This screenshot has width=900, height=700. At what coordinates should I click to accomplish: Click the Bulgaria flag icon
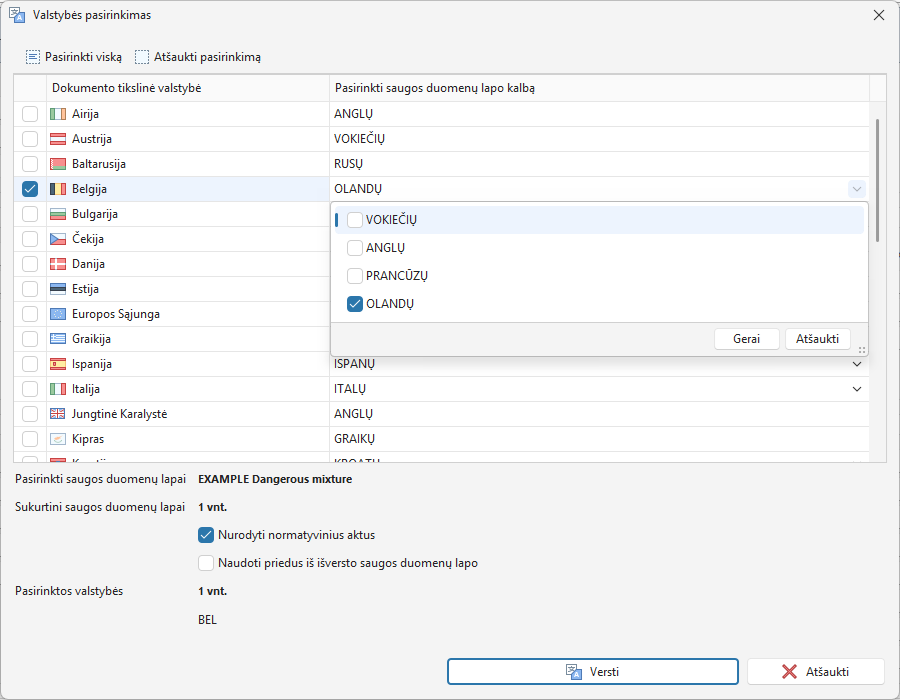(58, 214)
